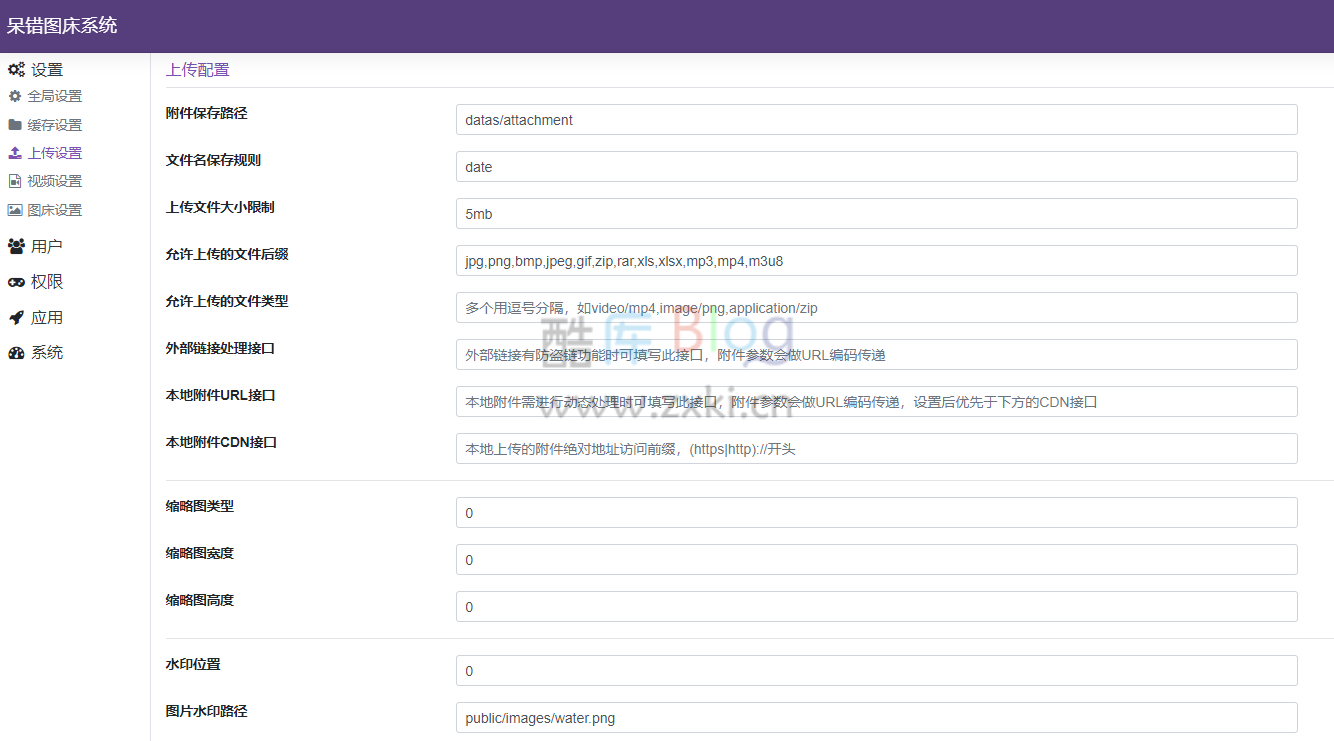Viewport: 1334px width, 741px height.
Task: Click the upload icon for 上传设置
Action: coord(15,153)
